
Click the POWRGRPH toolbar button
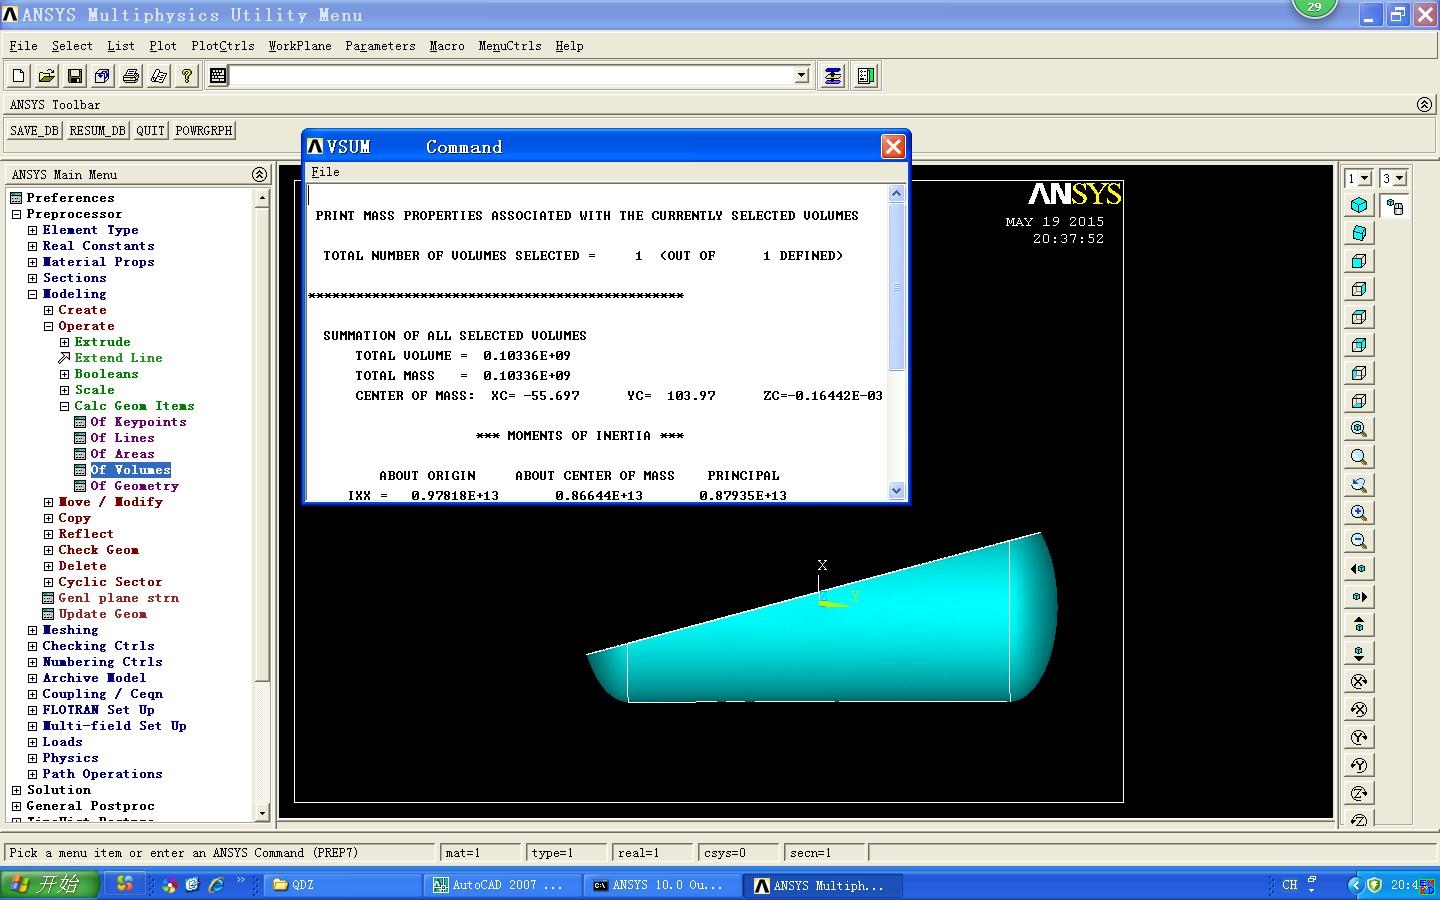(204, 131)
